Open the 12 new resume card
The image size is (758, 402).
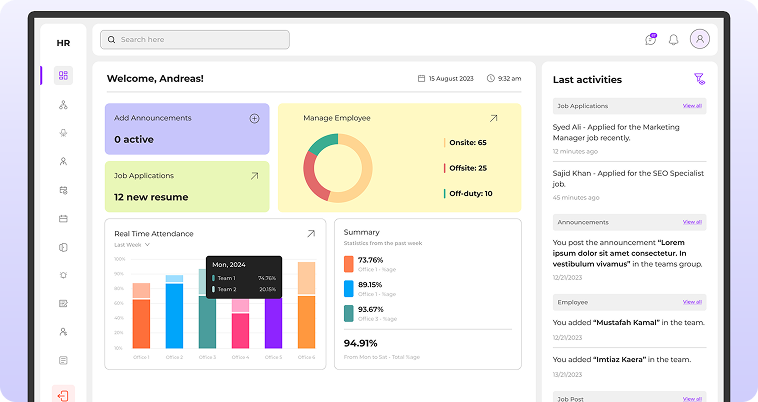tap(187, 187)
